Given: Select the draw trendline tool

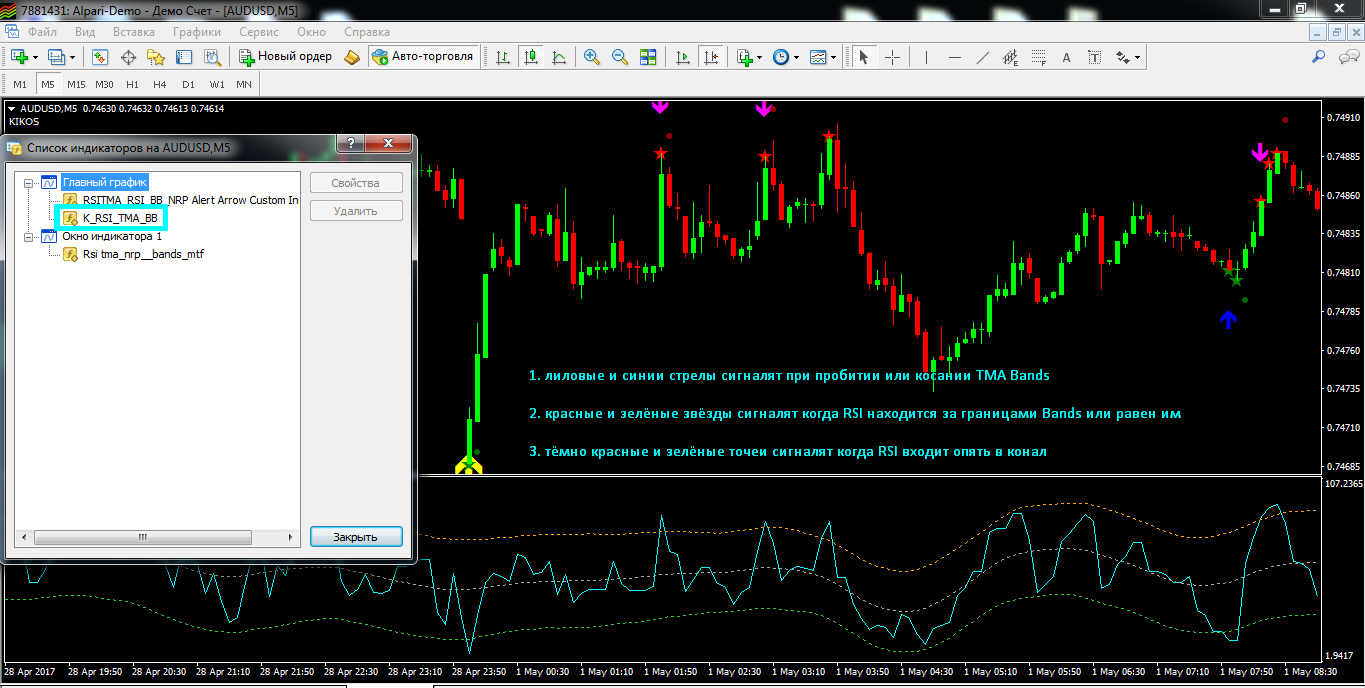Looking at the screenshot, I should tap(984, 57).
